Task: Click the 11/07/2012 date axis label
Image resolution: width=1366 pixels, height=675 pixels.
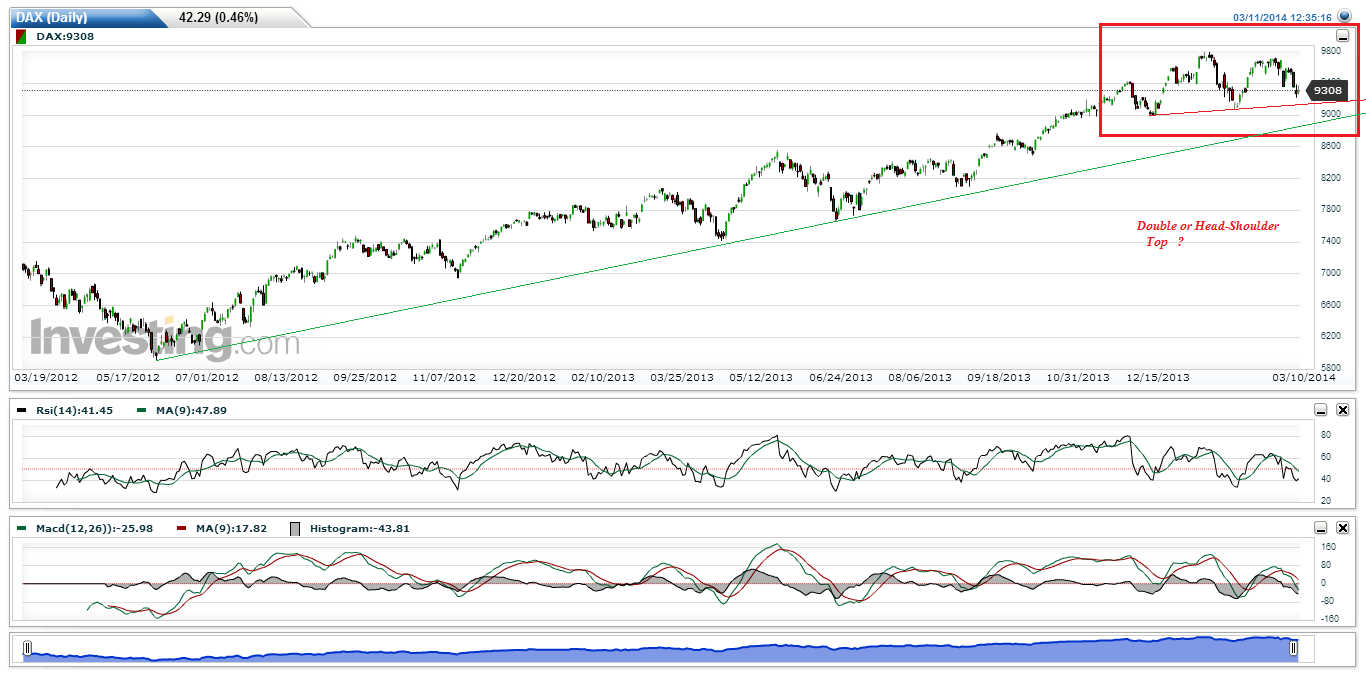Action: point(444,378)
